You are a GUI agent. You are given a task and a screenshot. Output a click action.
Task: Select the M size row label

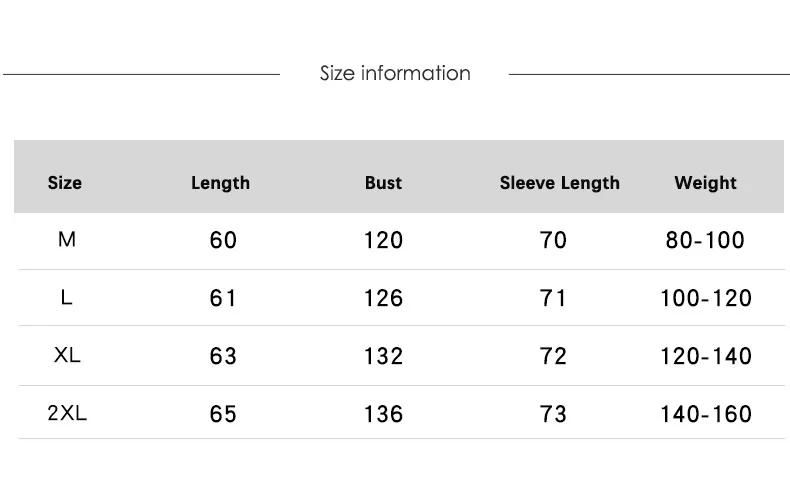pyautogui.click(x=67, y=239)
